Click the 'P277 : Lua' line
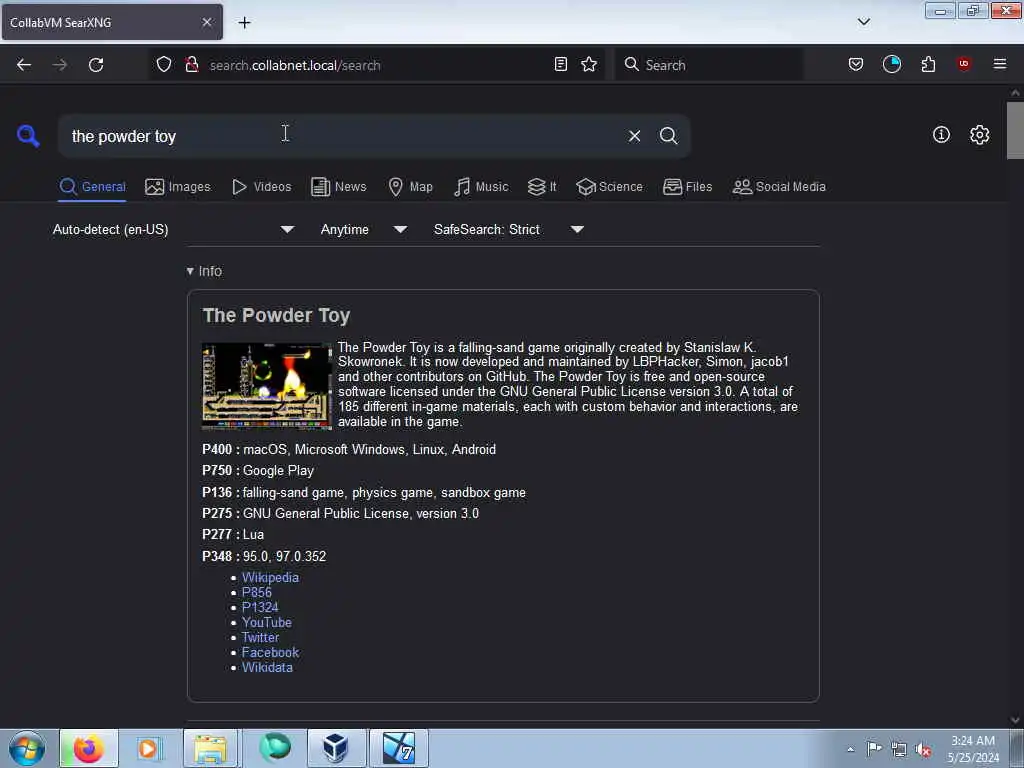The height and width of the screenshot is (768, 1024). point(233,534)
